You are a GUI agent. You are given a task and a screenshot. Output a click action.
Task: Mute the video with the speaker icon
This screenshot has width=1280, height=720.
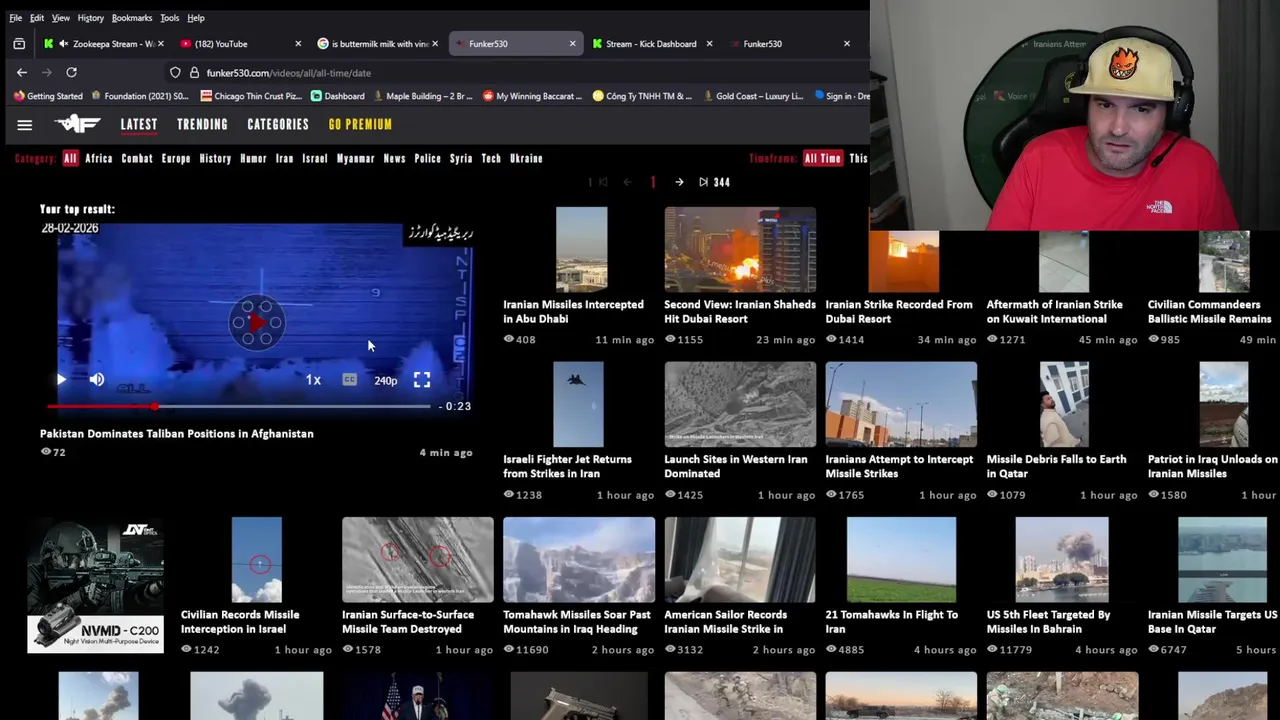click(97, 380)
